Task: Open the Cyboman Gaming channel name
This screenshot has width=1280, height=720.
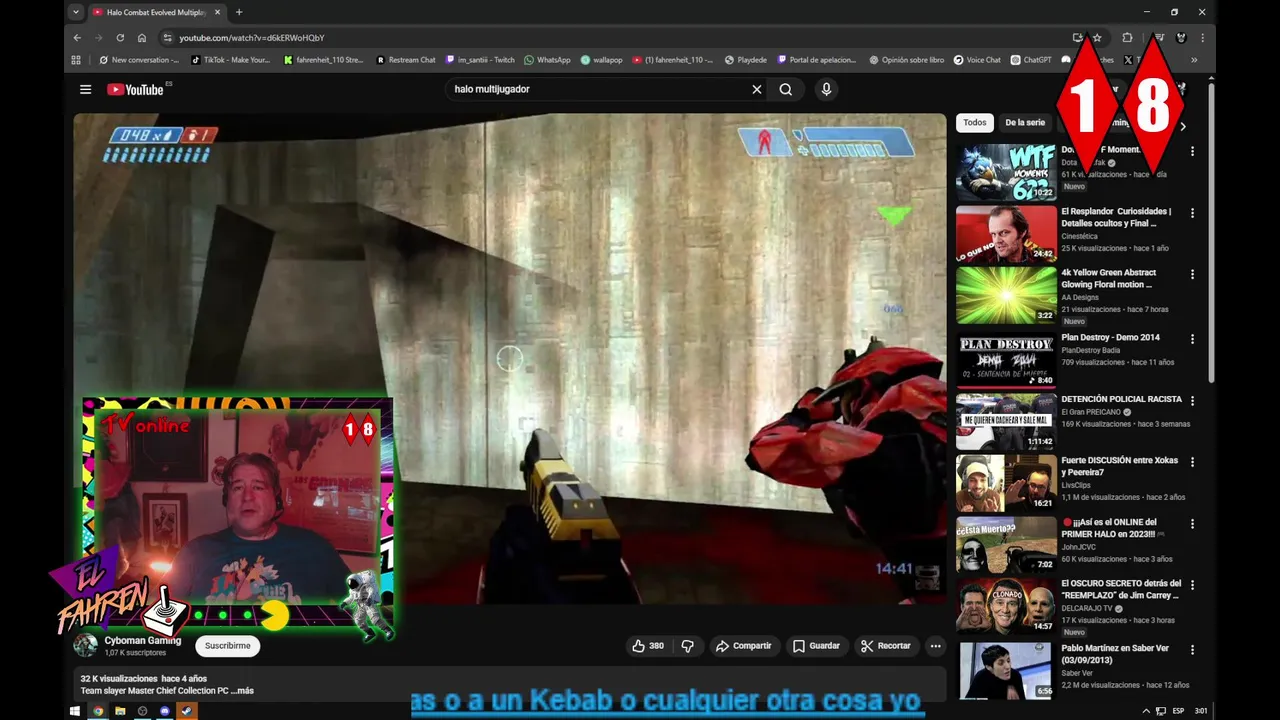Action: point(143,640)
